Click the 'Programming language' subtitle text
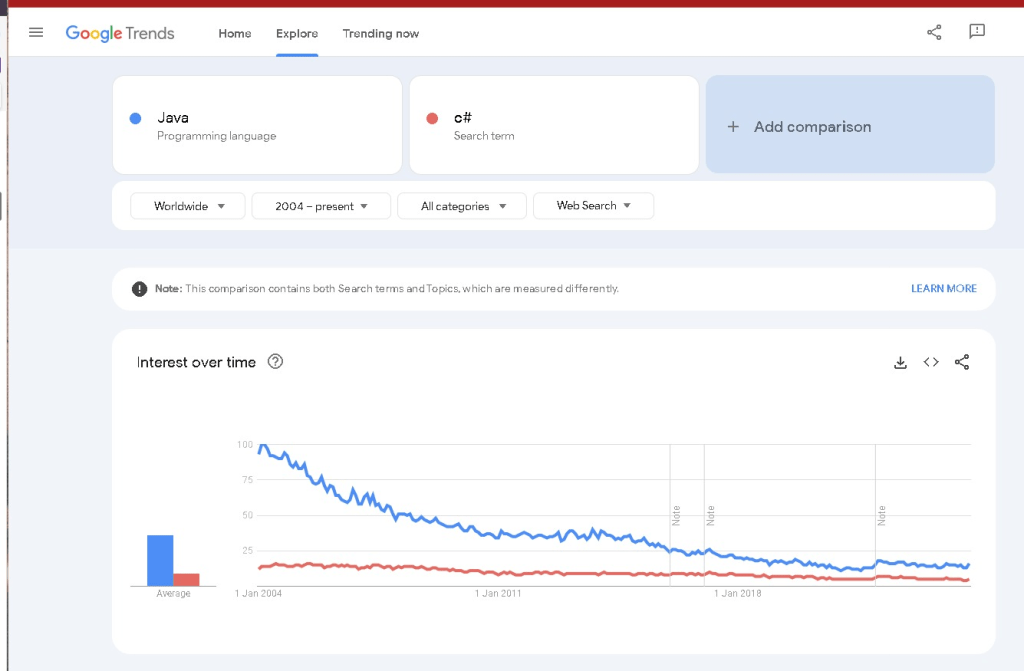This screenshot has height=671, width=1024. 216,136
